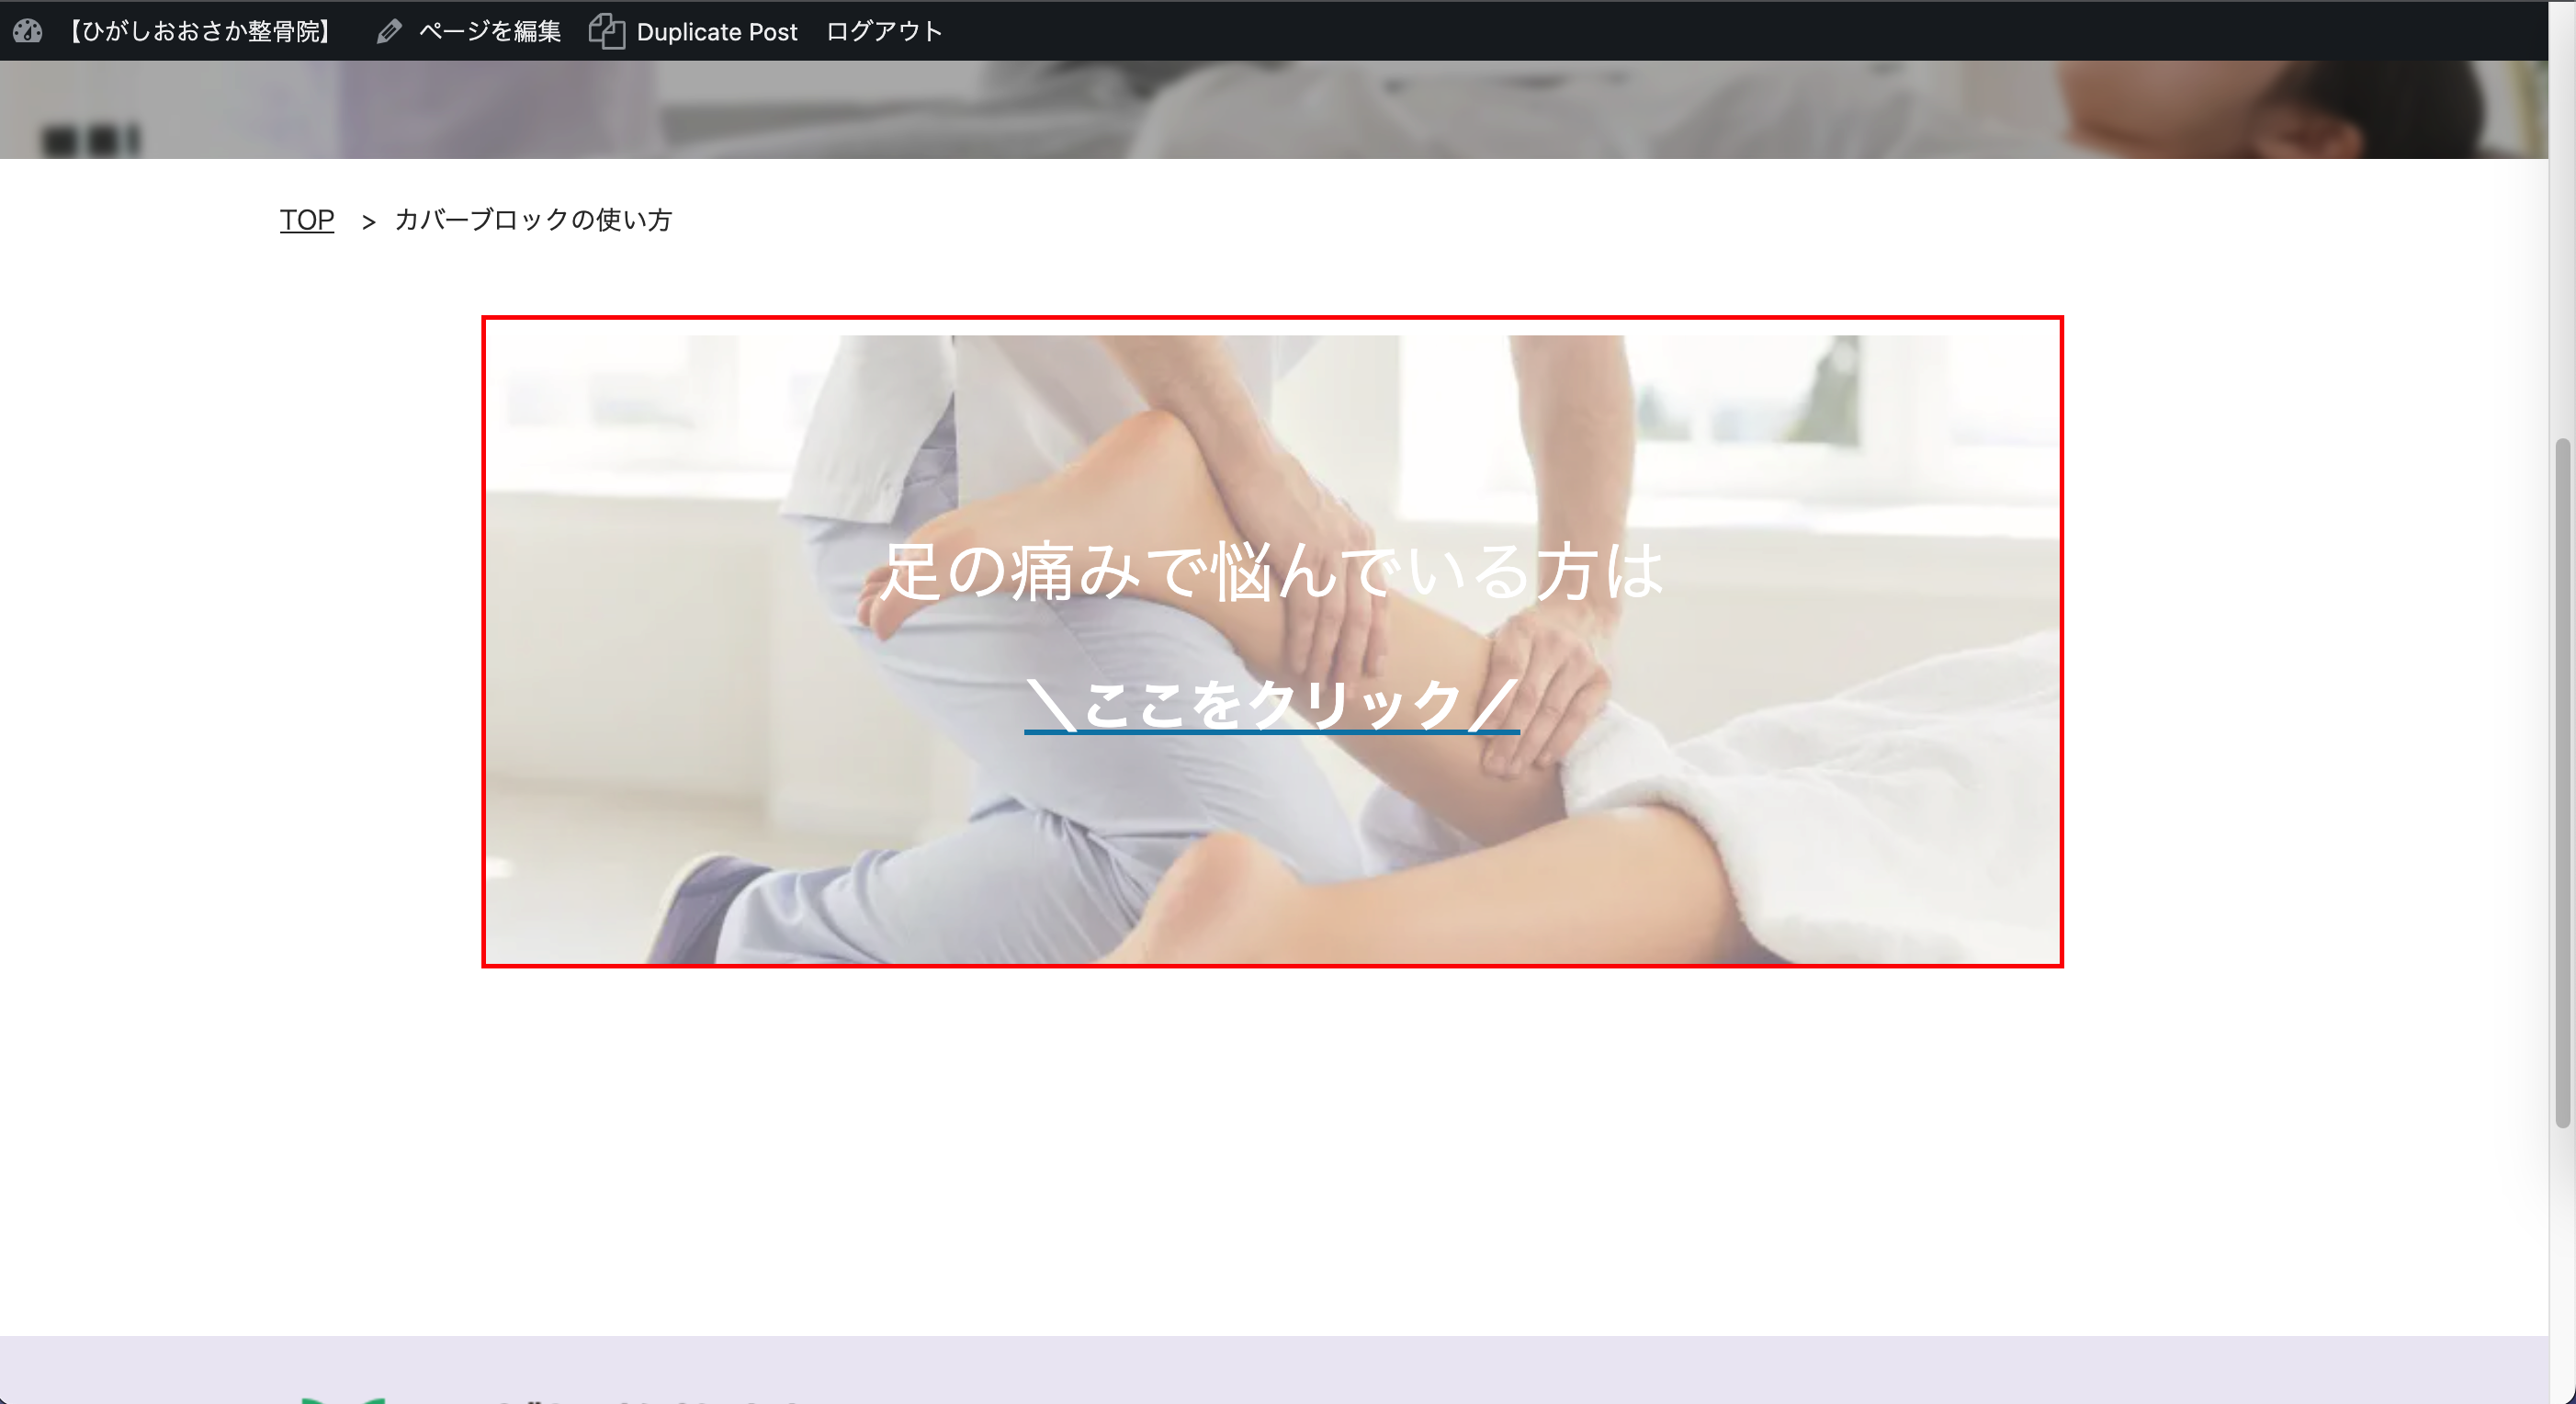Go to the TOP breadcrumb link
This screenshot has height=1404, width=2576.
coord(307,220)
